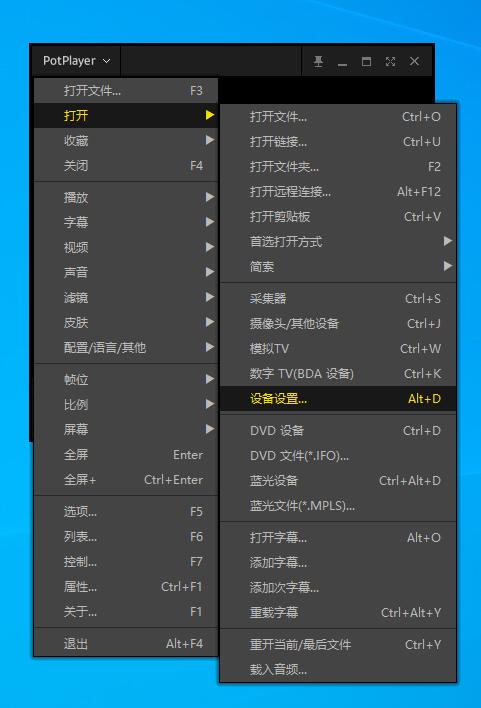
Task: Expand the 首选打开方式 submenu
Action: tap(338, 241)
